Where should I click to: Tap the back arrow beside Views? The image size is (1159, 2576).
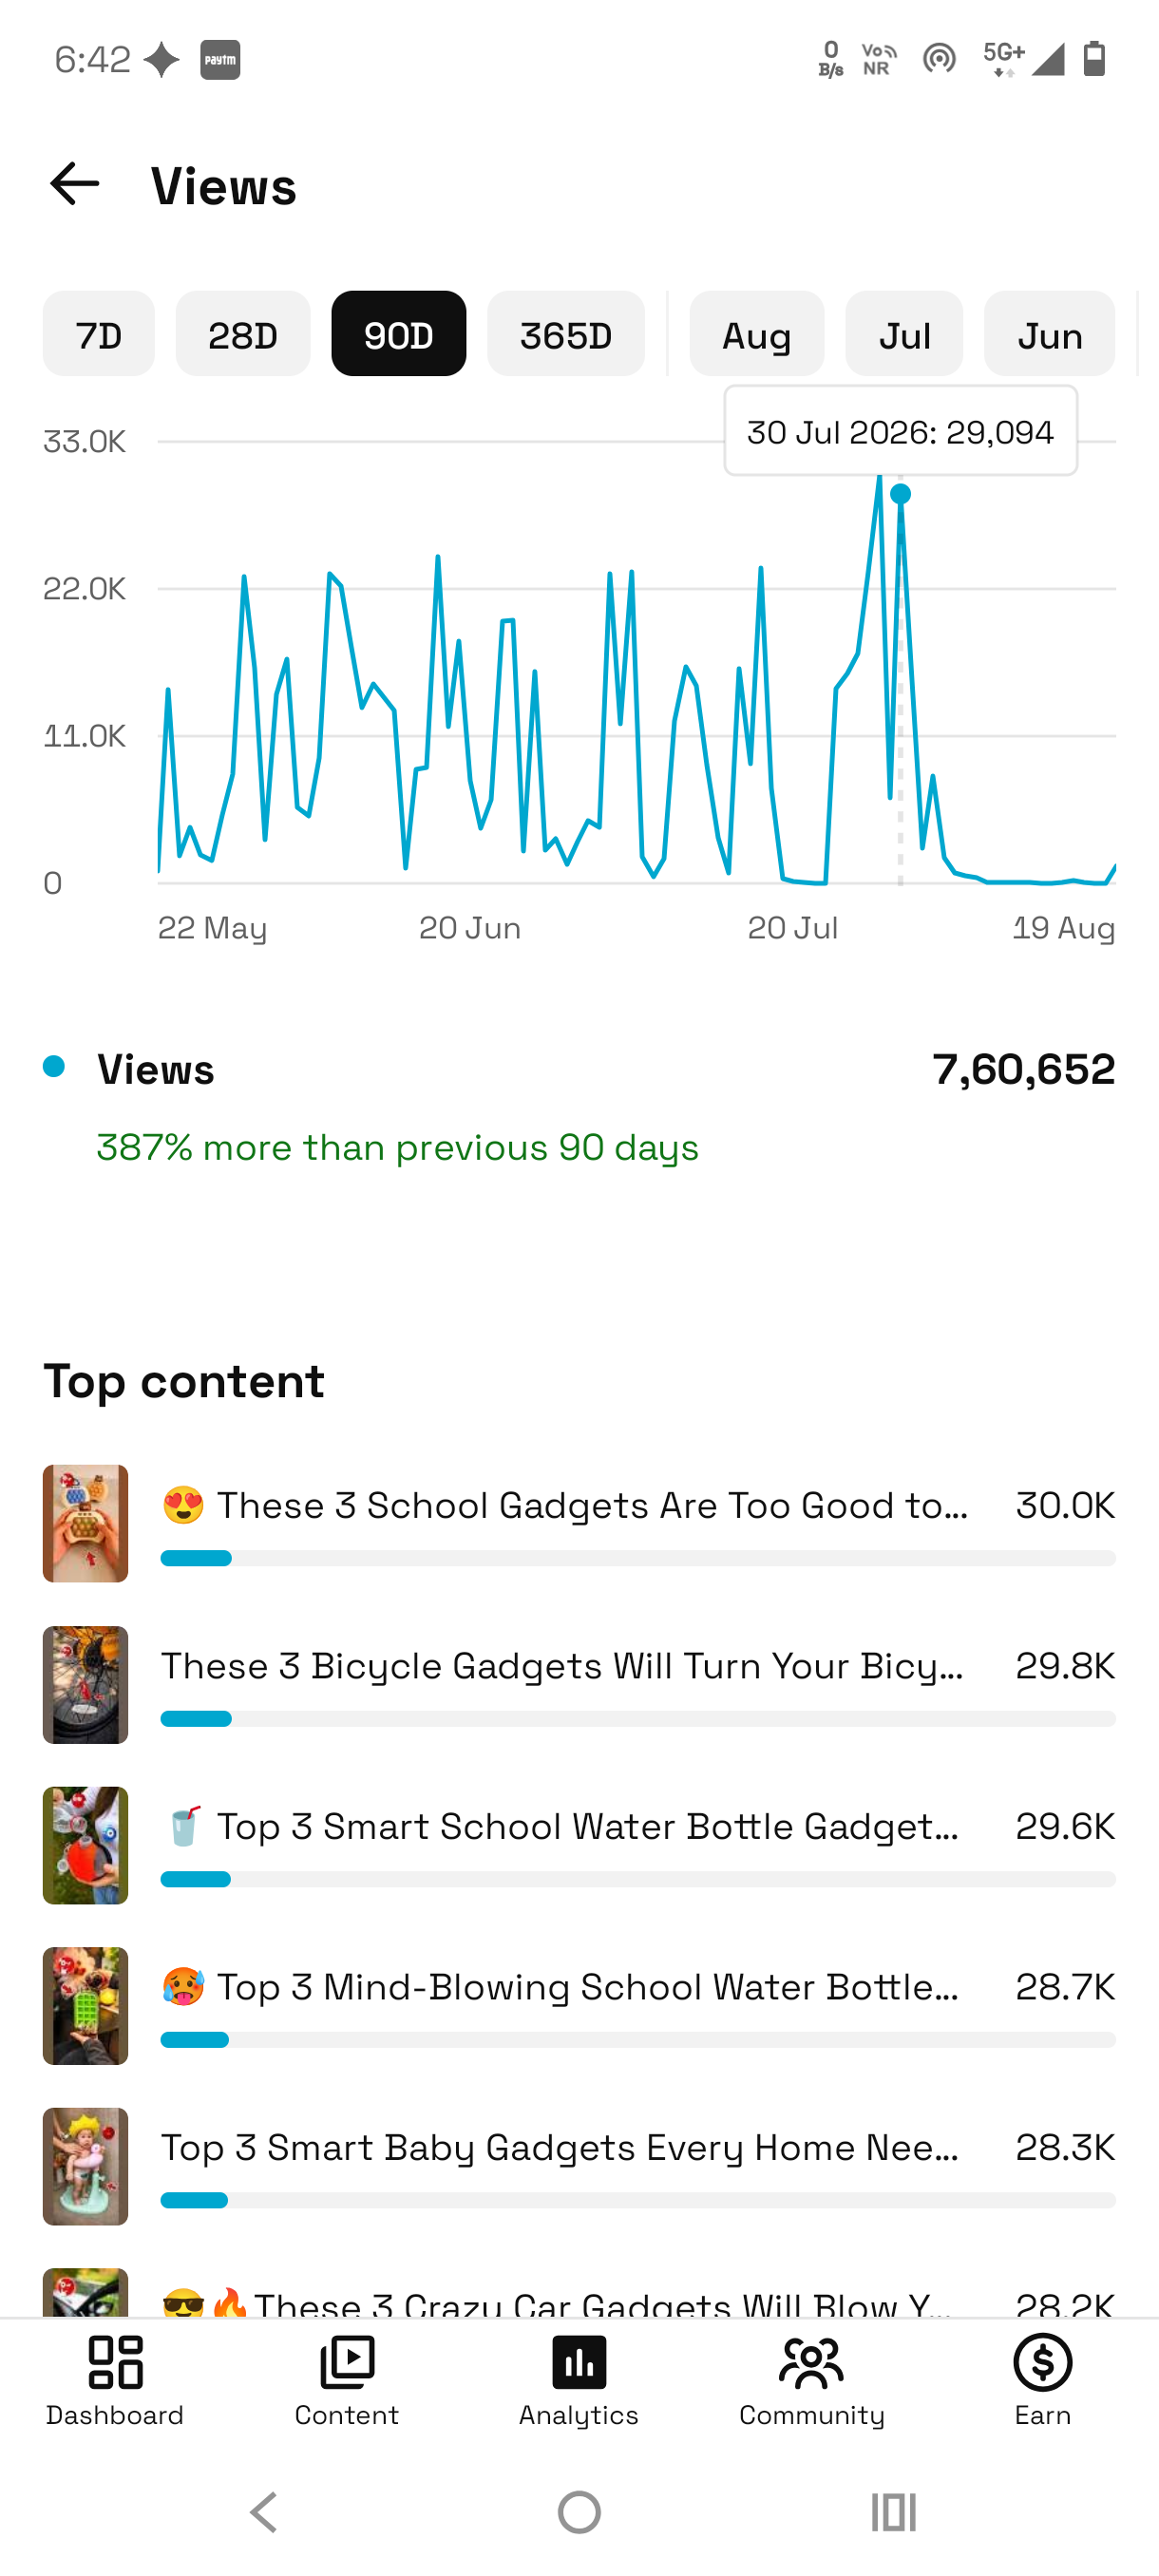coord(75,185)
